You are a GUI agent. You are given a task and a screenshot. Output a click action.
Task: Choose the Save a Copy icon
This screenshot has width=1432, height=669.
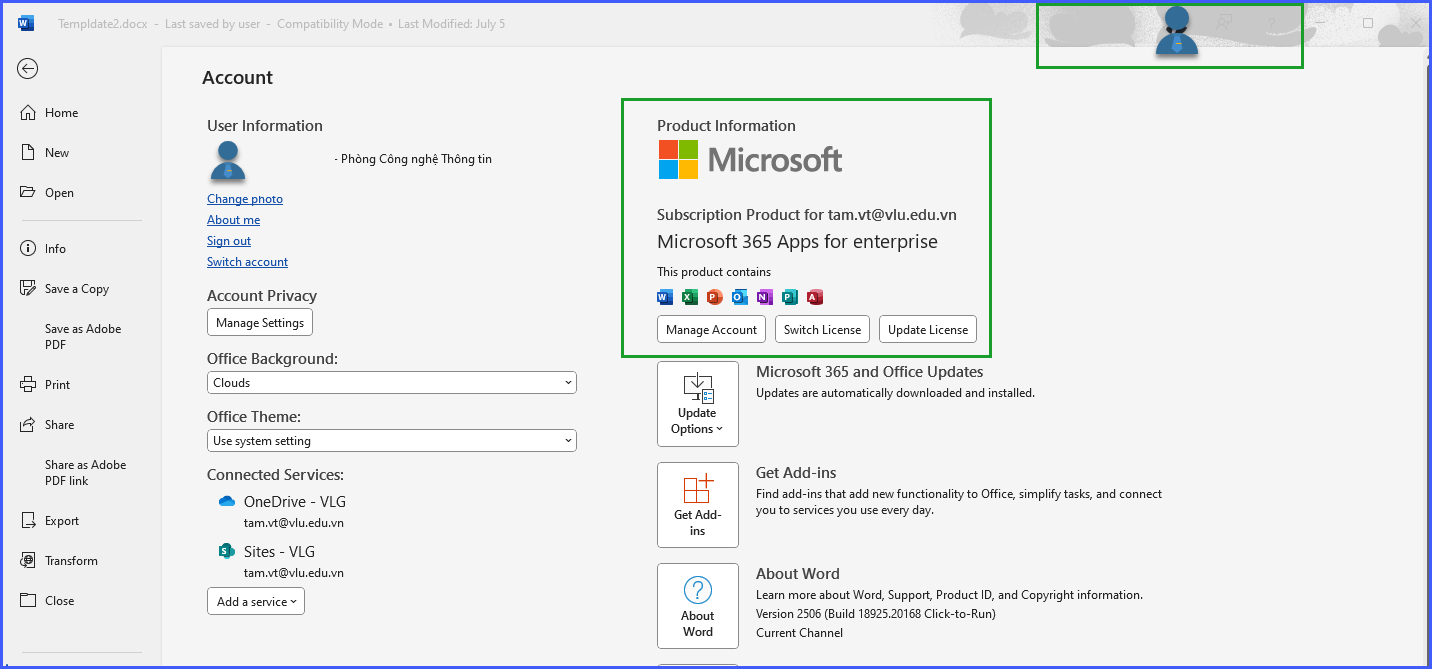click(x=28, y=289)
